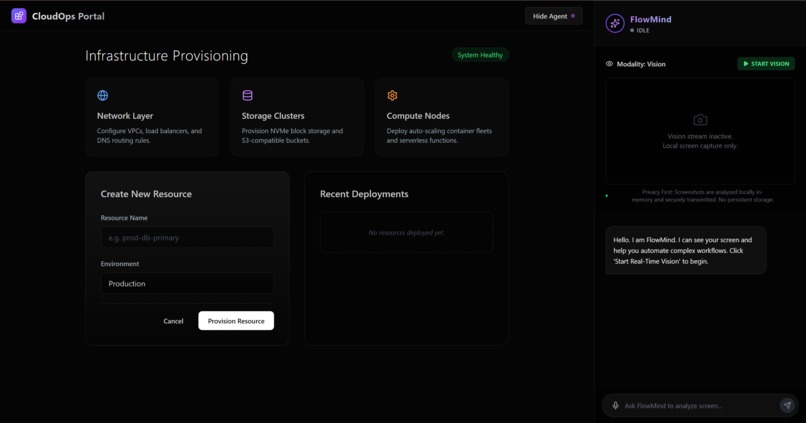This screenshot has height=423, width=806.
Task: Toggle the Hide Agent button
Action: pyautogui.click(x=554, y=16)
